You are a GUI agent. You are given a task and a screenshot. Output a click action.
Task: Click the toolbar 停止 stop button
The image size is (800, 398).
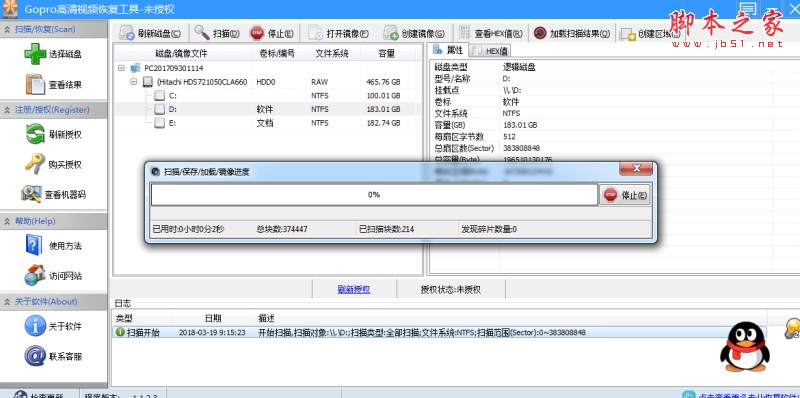[272, 34]
